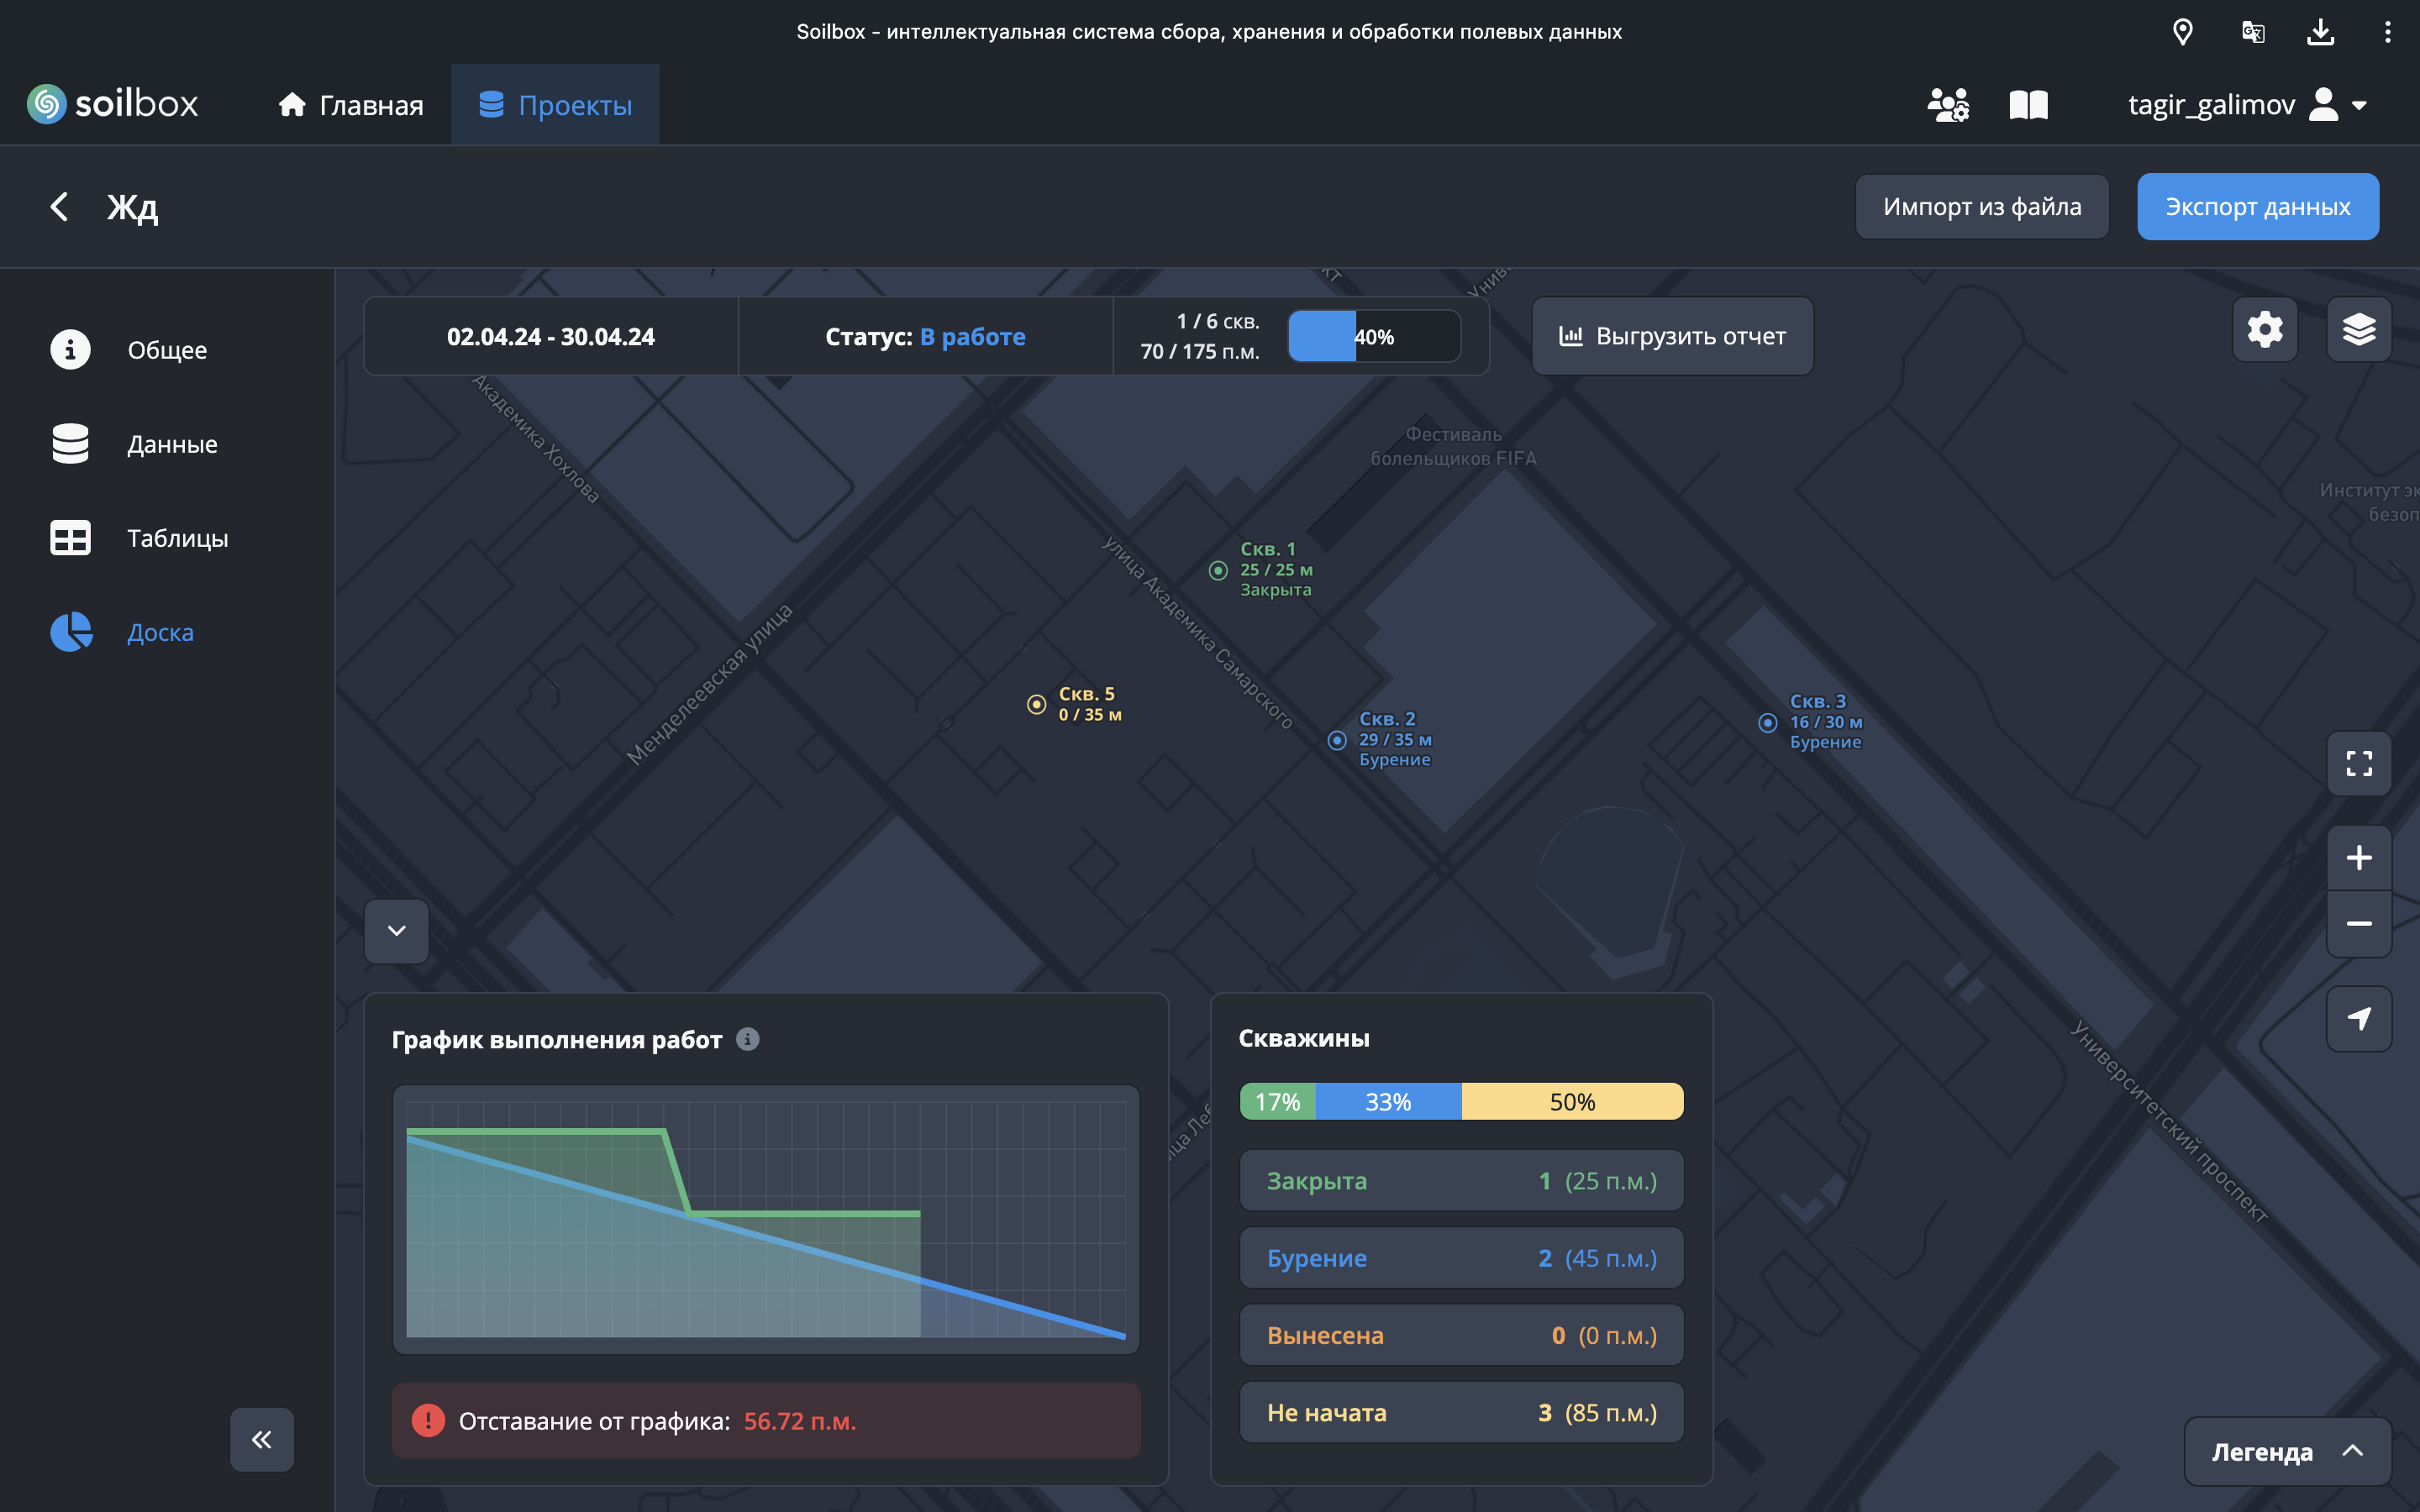Collapse bottom panels with chevron-down button
The height and width of the screenshot is (1512, 2420).
[x=396, y=931]
